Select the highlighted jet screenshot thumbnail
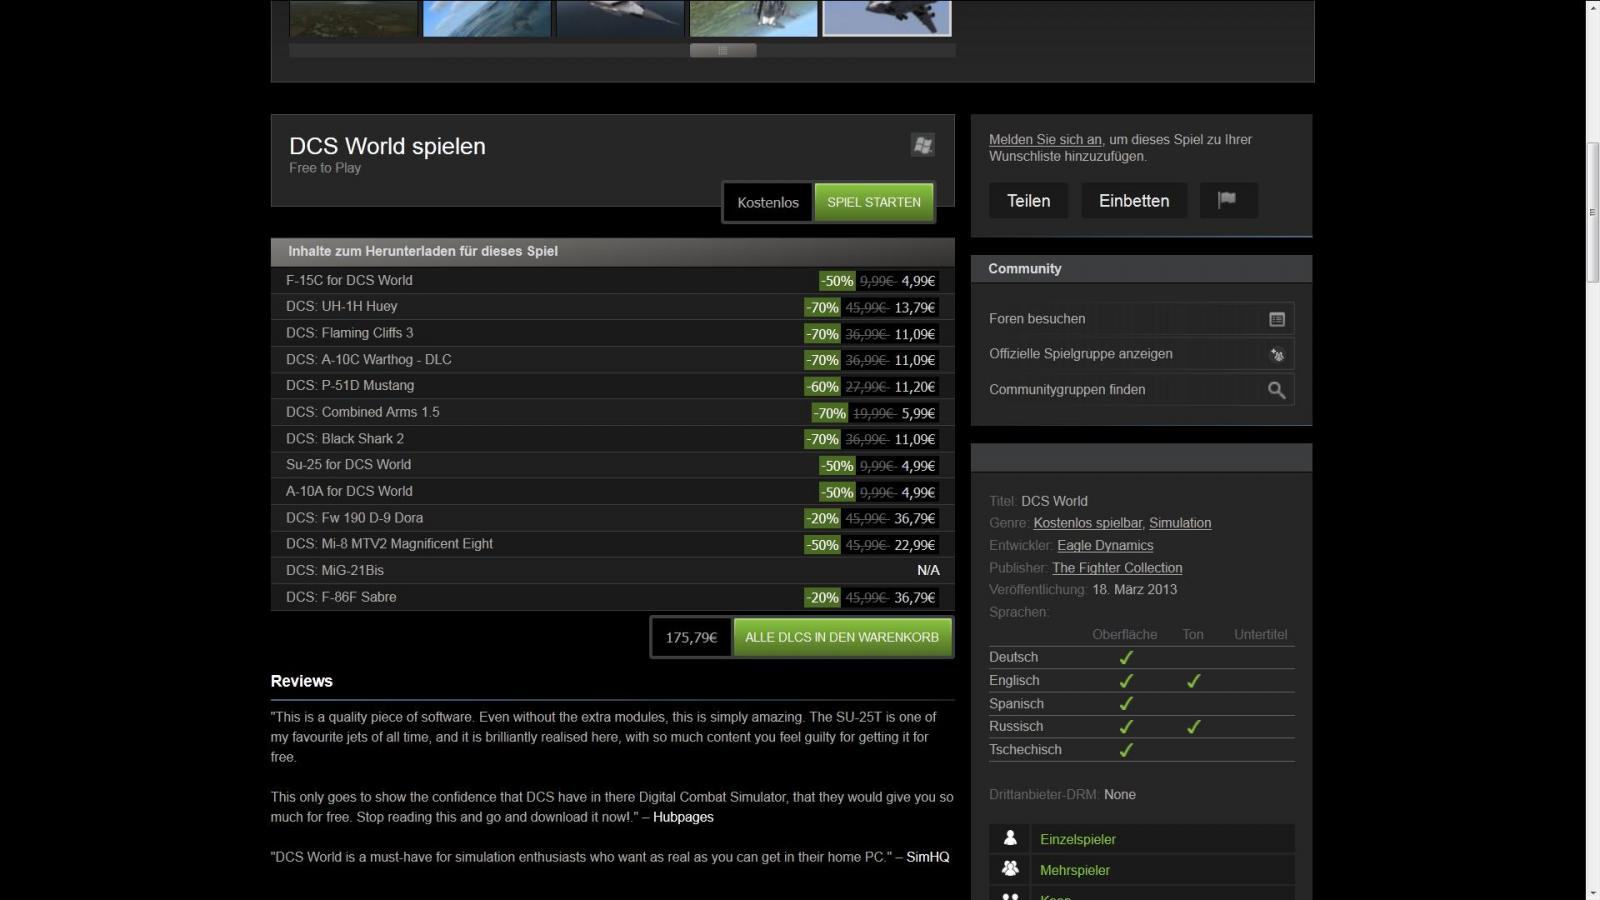 point(887,18)
